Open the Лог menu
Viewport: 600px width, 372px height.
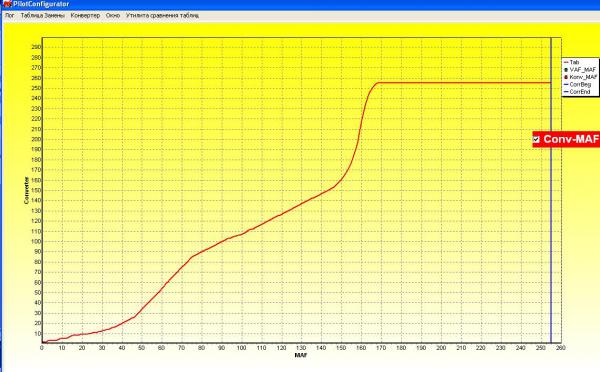tap(10, 16)
